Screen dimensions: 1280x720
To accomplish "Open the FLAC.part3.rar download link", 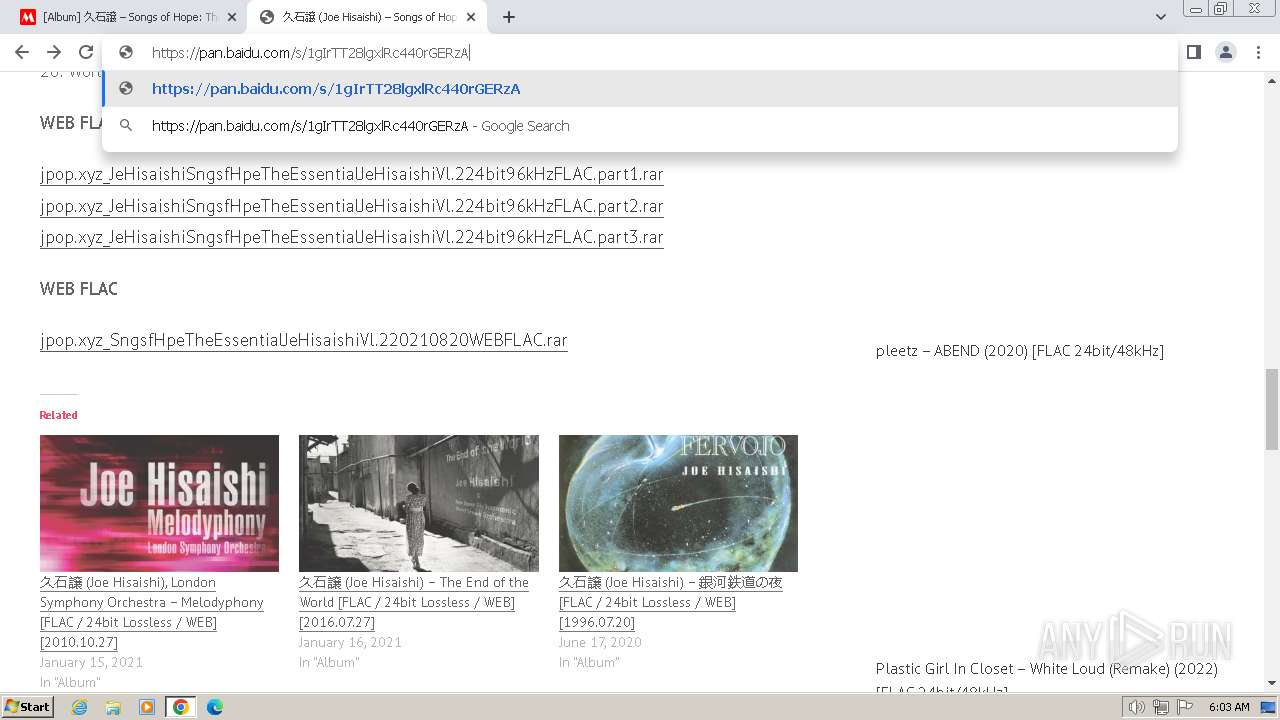I will pyautogui.click(x=352, y=237).
